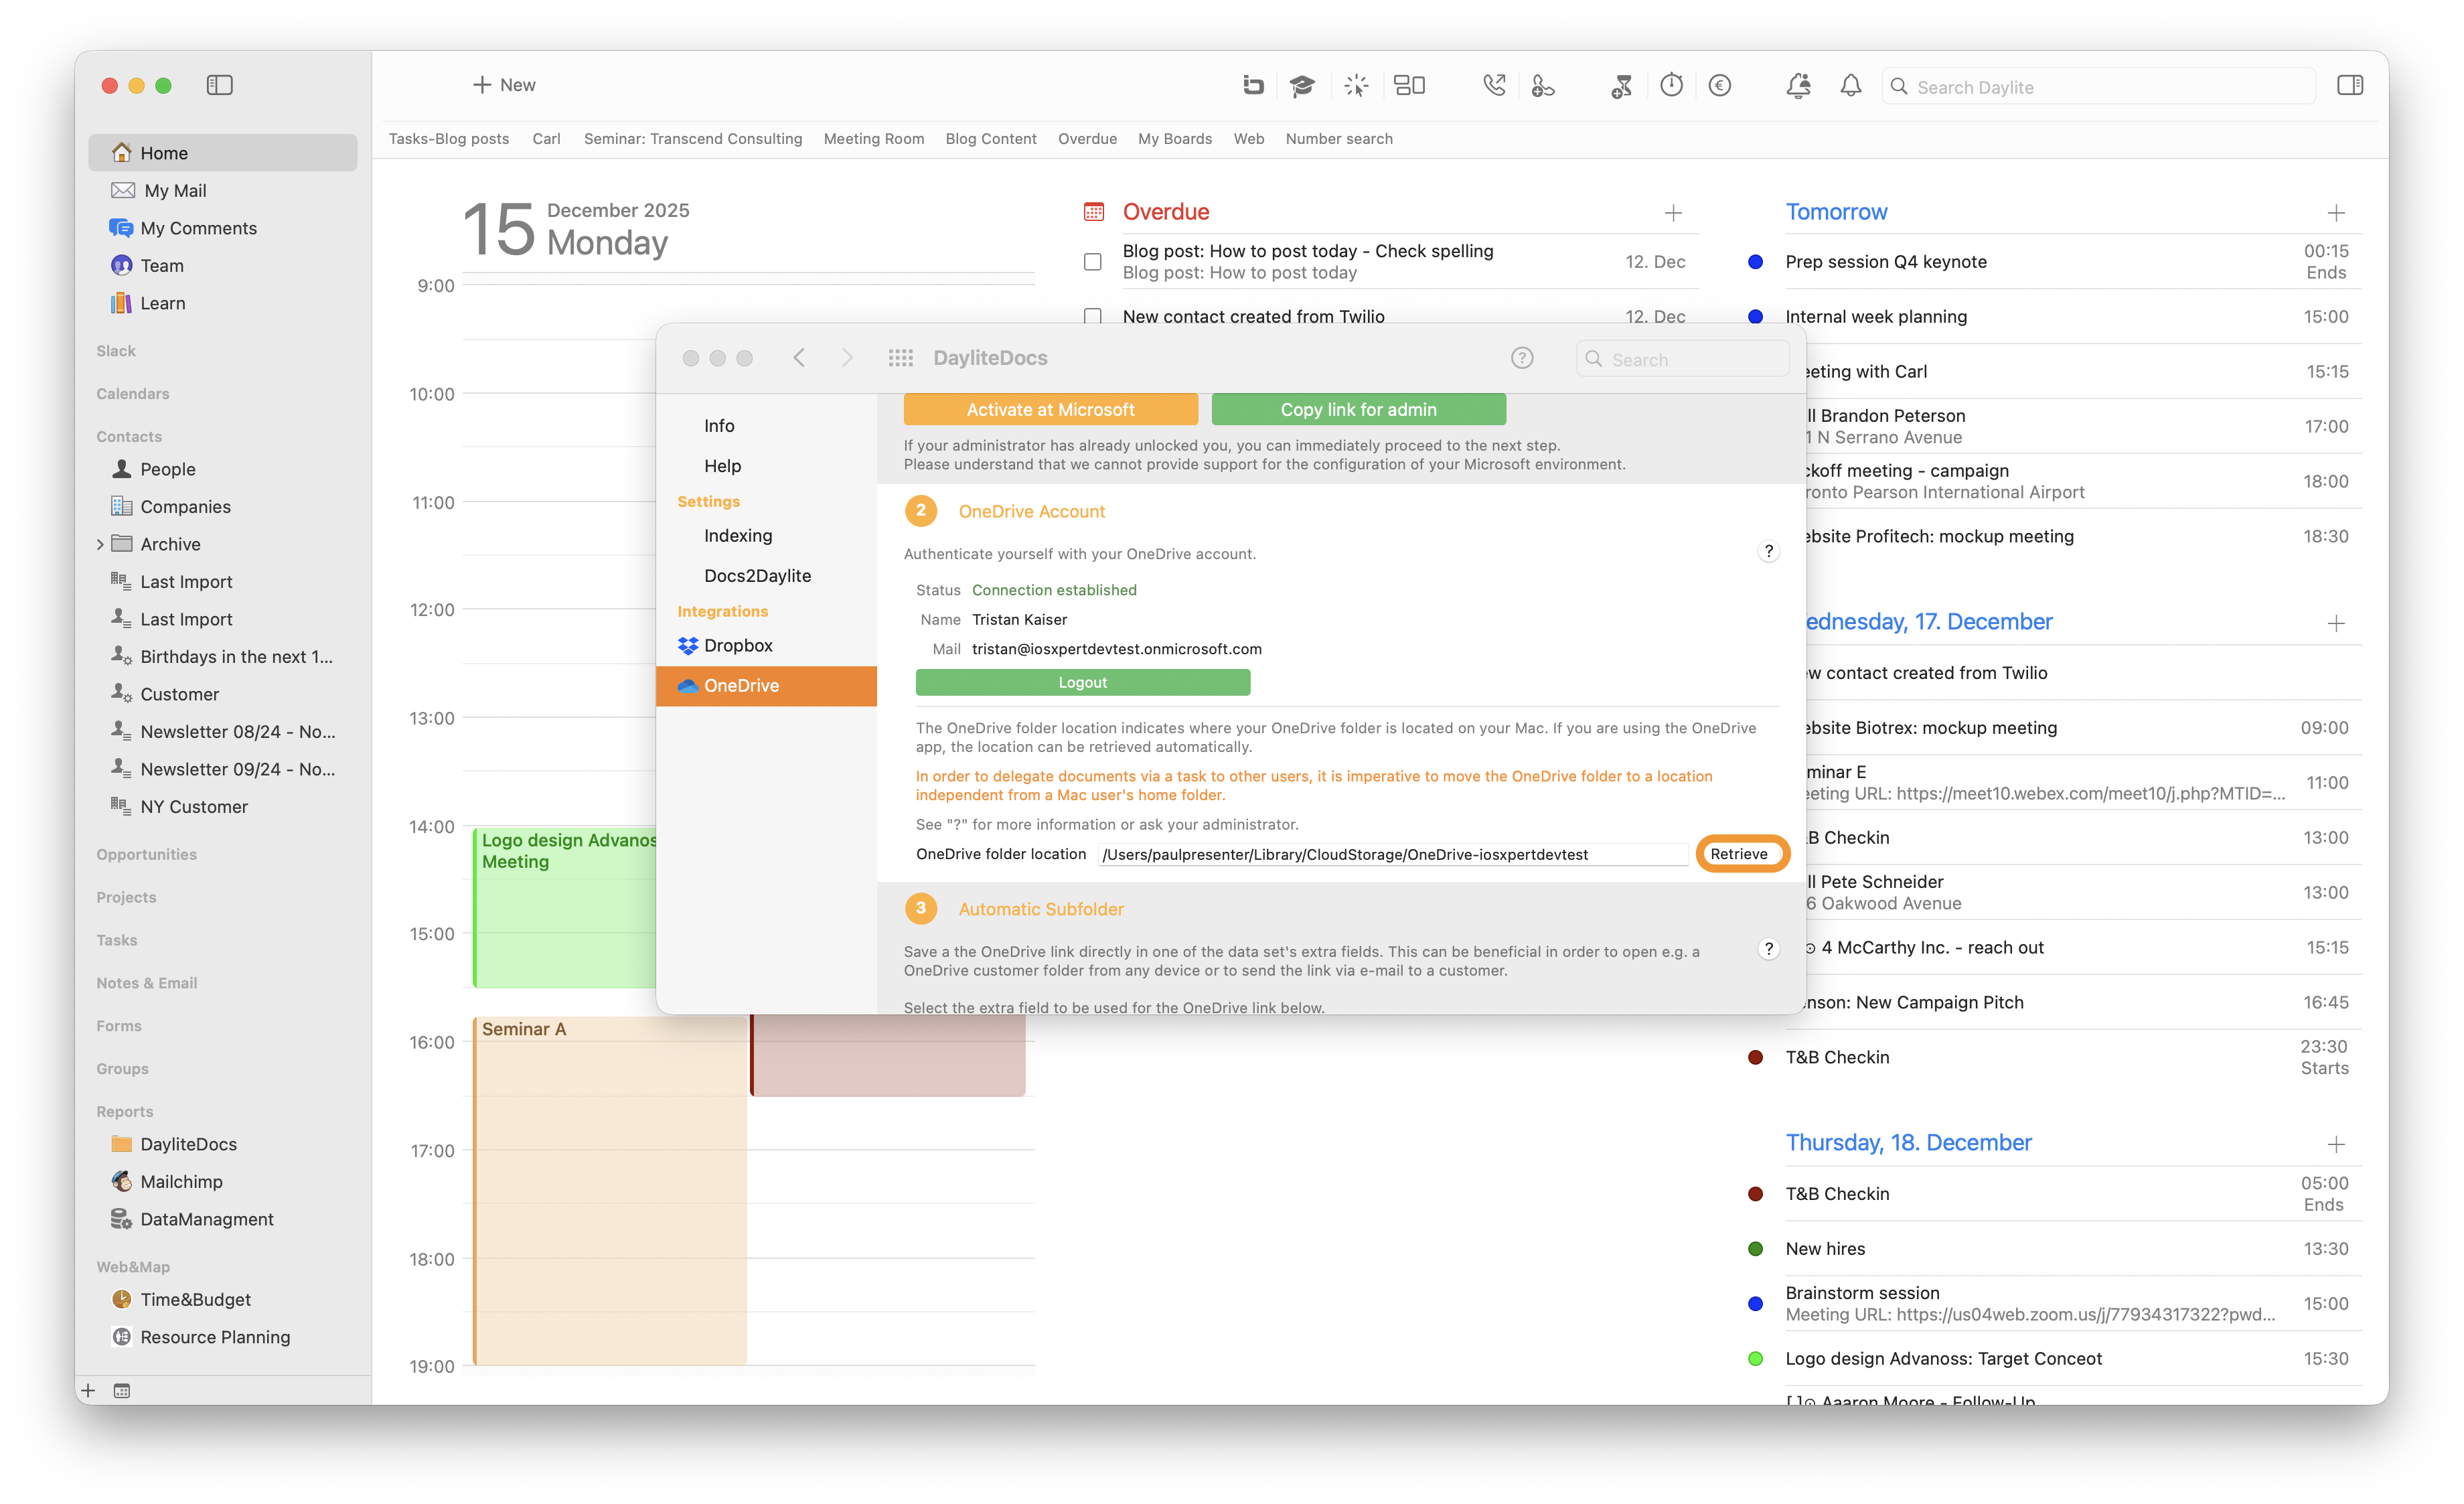Click the green Logout button
2464x1504 pixels.
click(x=1083, y=683)
